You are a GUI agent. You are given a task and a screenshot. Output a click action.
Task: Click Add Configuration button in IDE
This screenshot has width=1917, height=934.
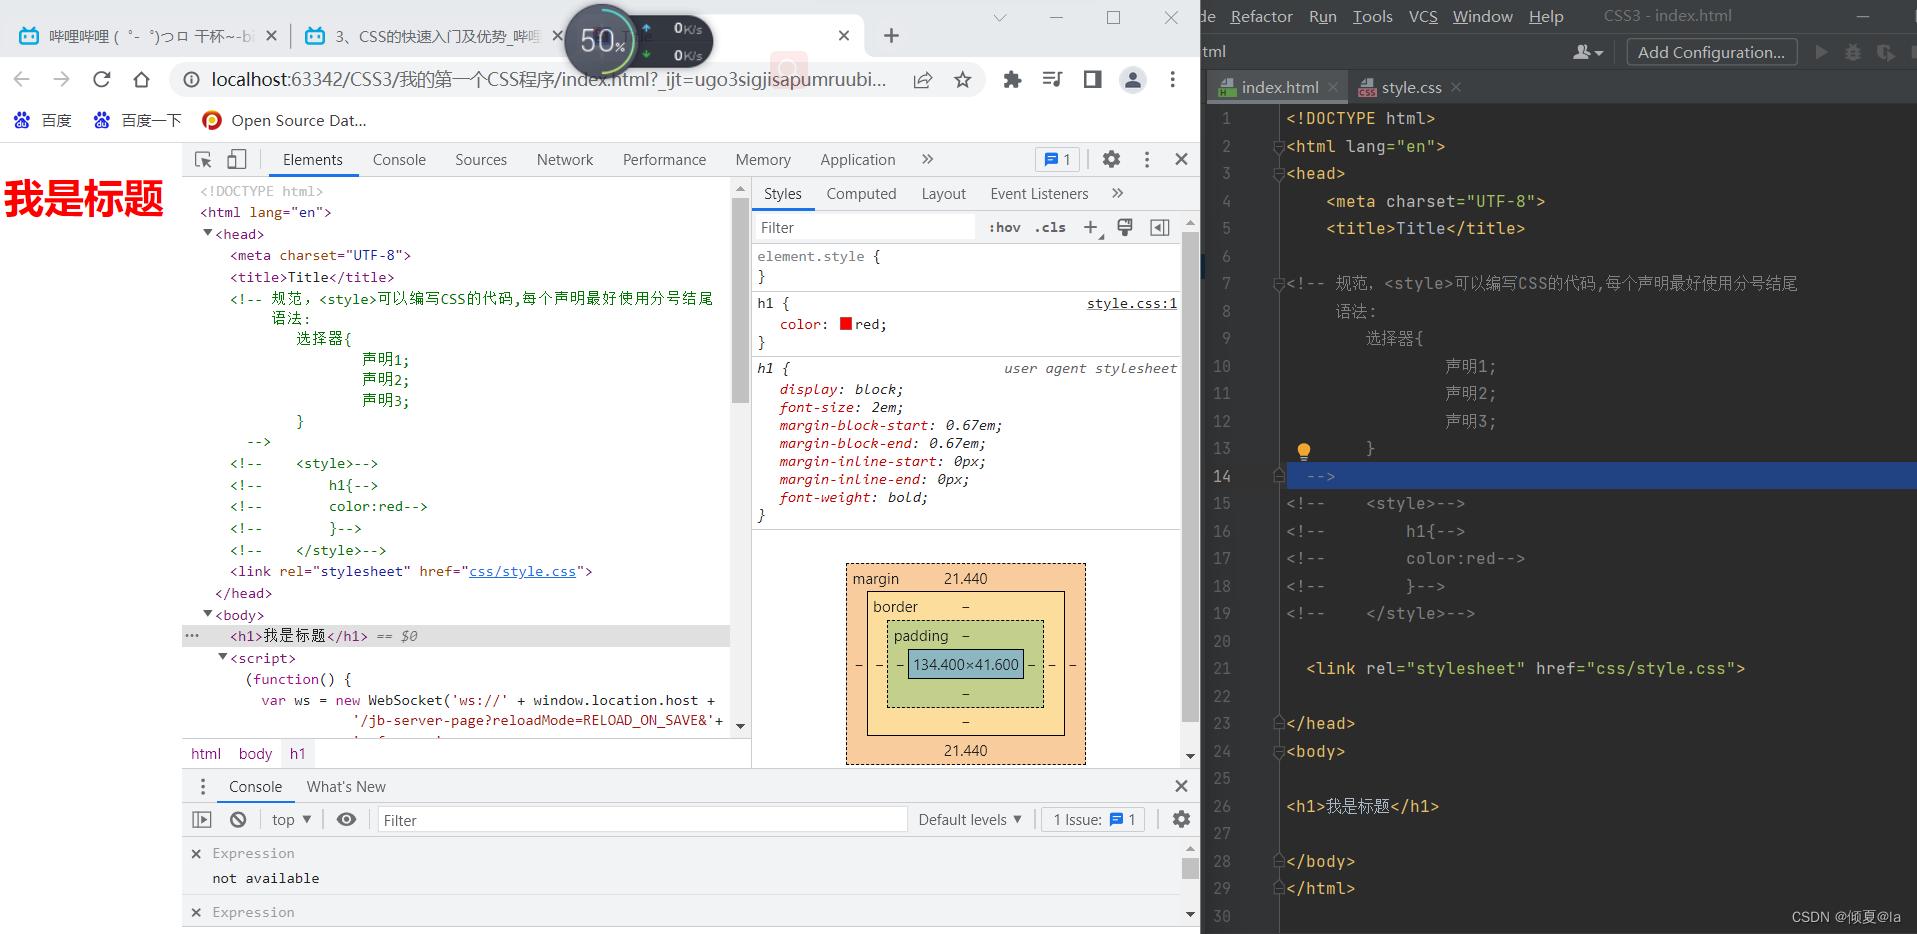(x=1711, y=52)
